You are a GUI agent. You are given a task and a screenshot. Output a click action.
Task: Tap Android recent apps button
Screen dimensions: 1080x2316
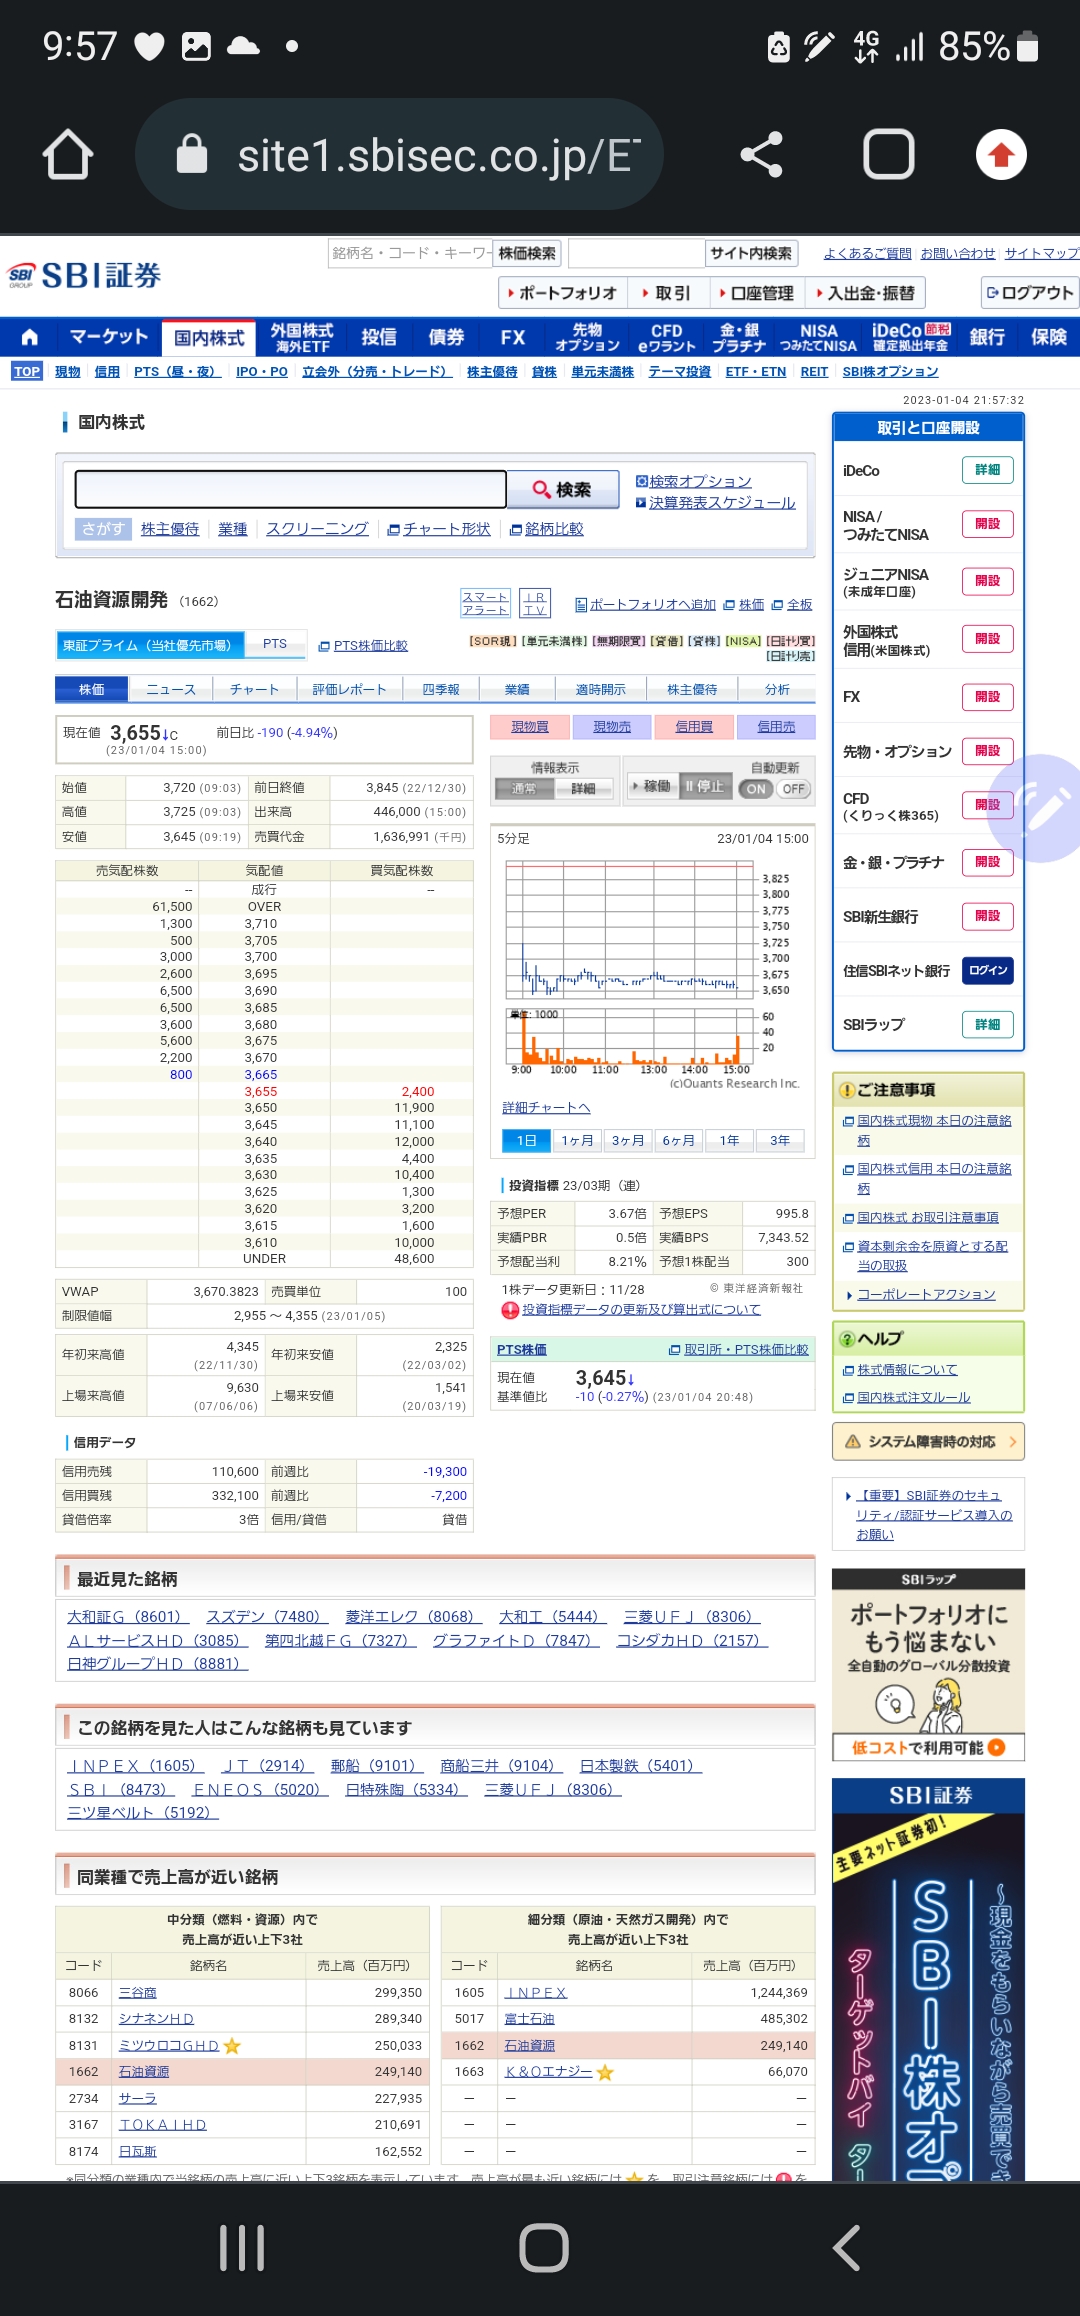pyautogui.click(x=242, y=2249)
